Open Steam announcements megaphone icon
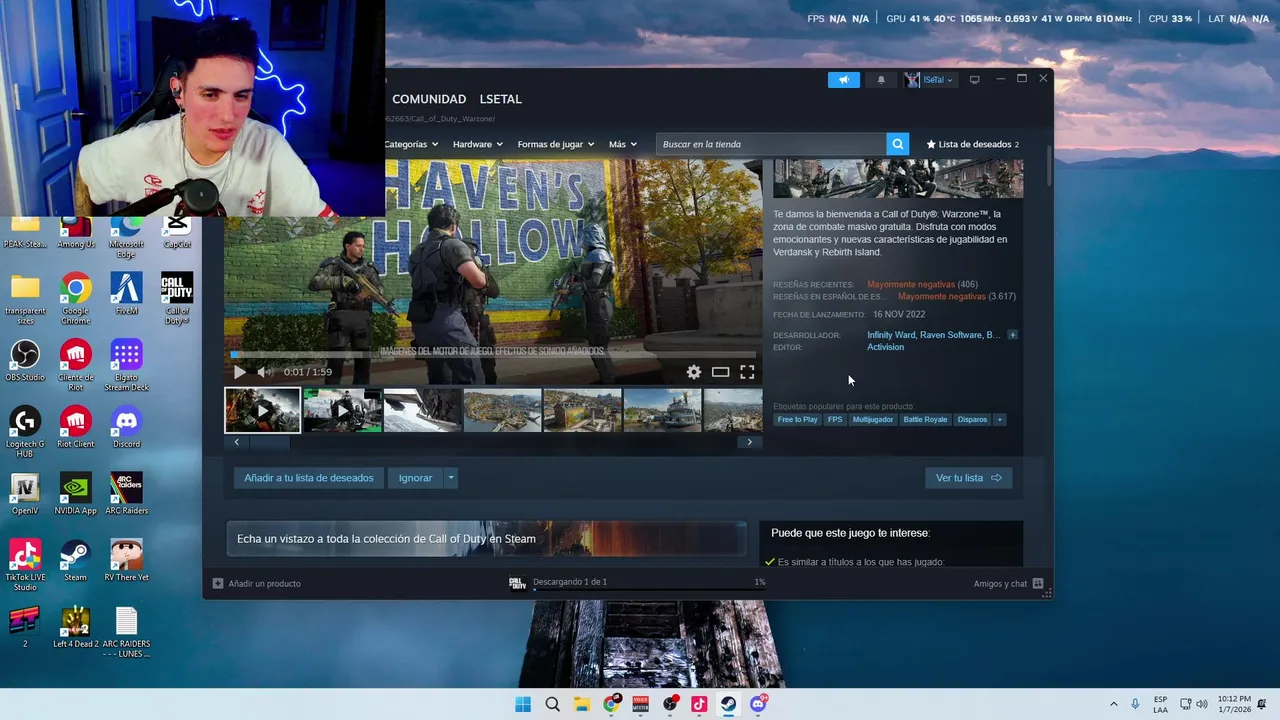This screenshot has width=1280, height=720. [x=843, y=80]
